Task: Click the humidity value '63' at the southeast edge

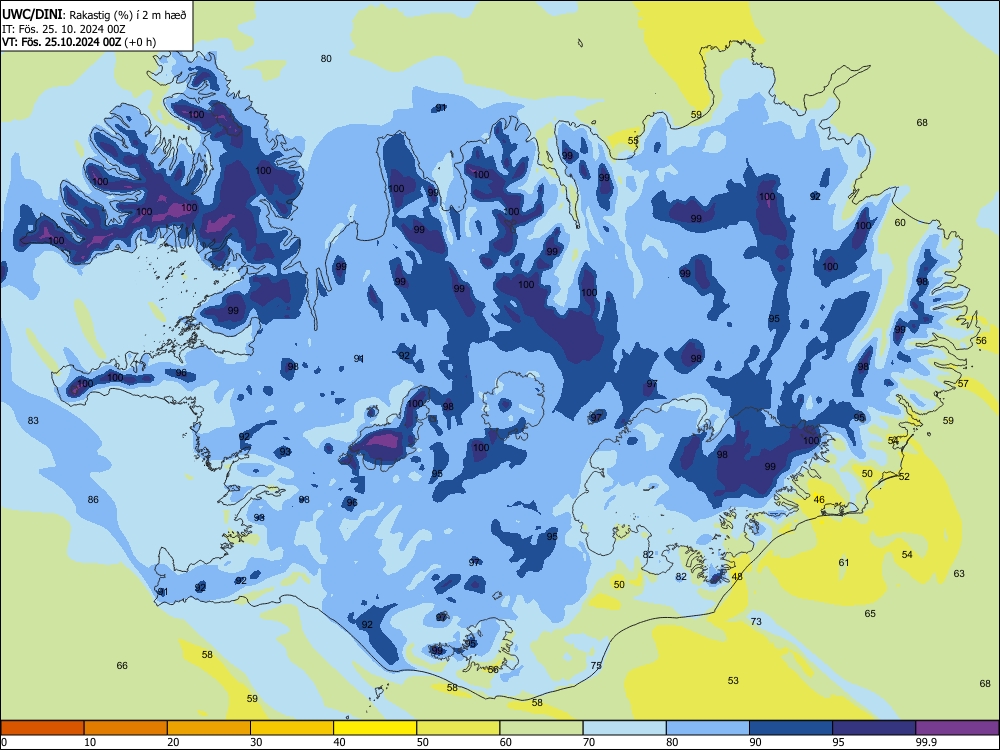Action: click(959, 574)
